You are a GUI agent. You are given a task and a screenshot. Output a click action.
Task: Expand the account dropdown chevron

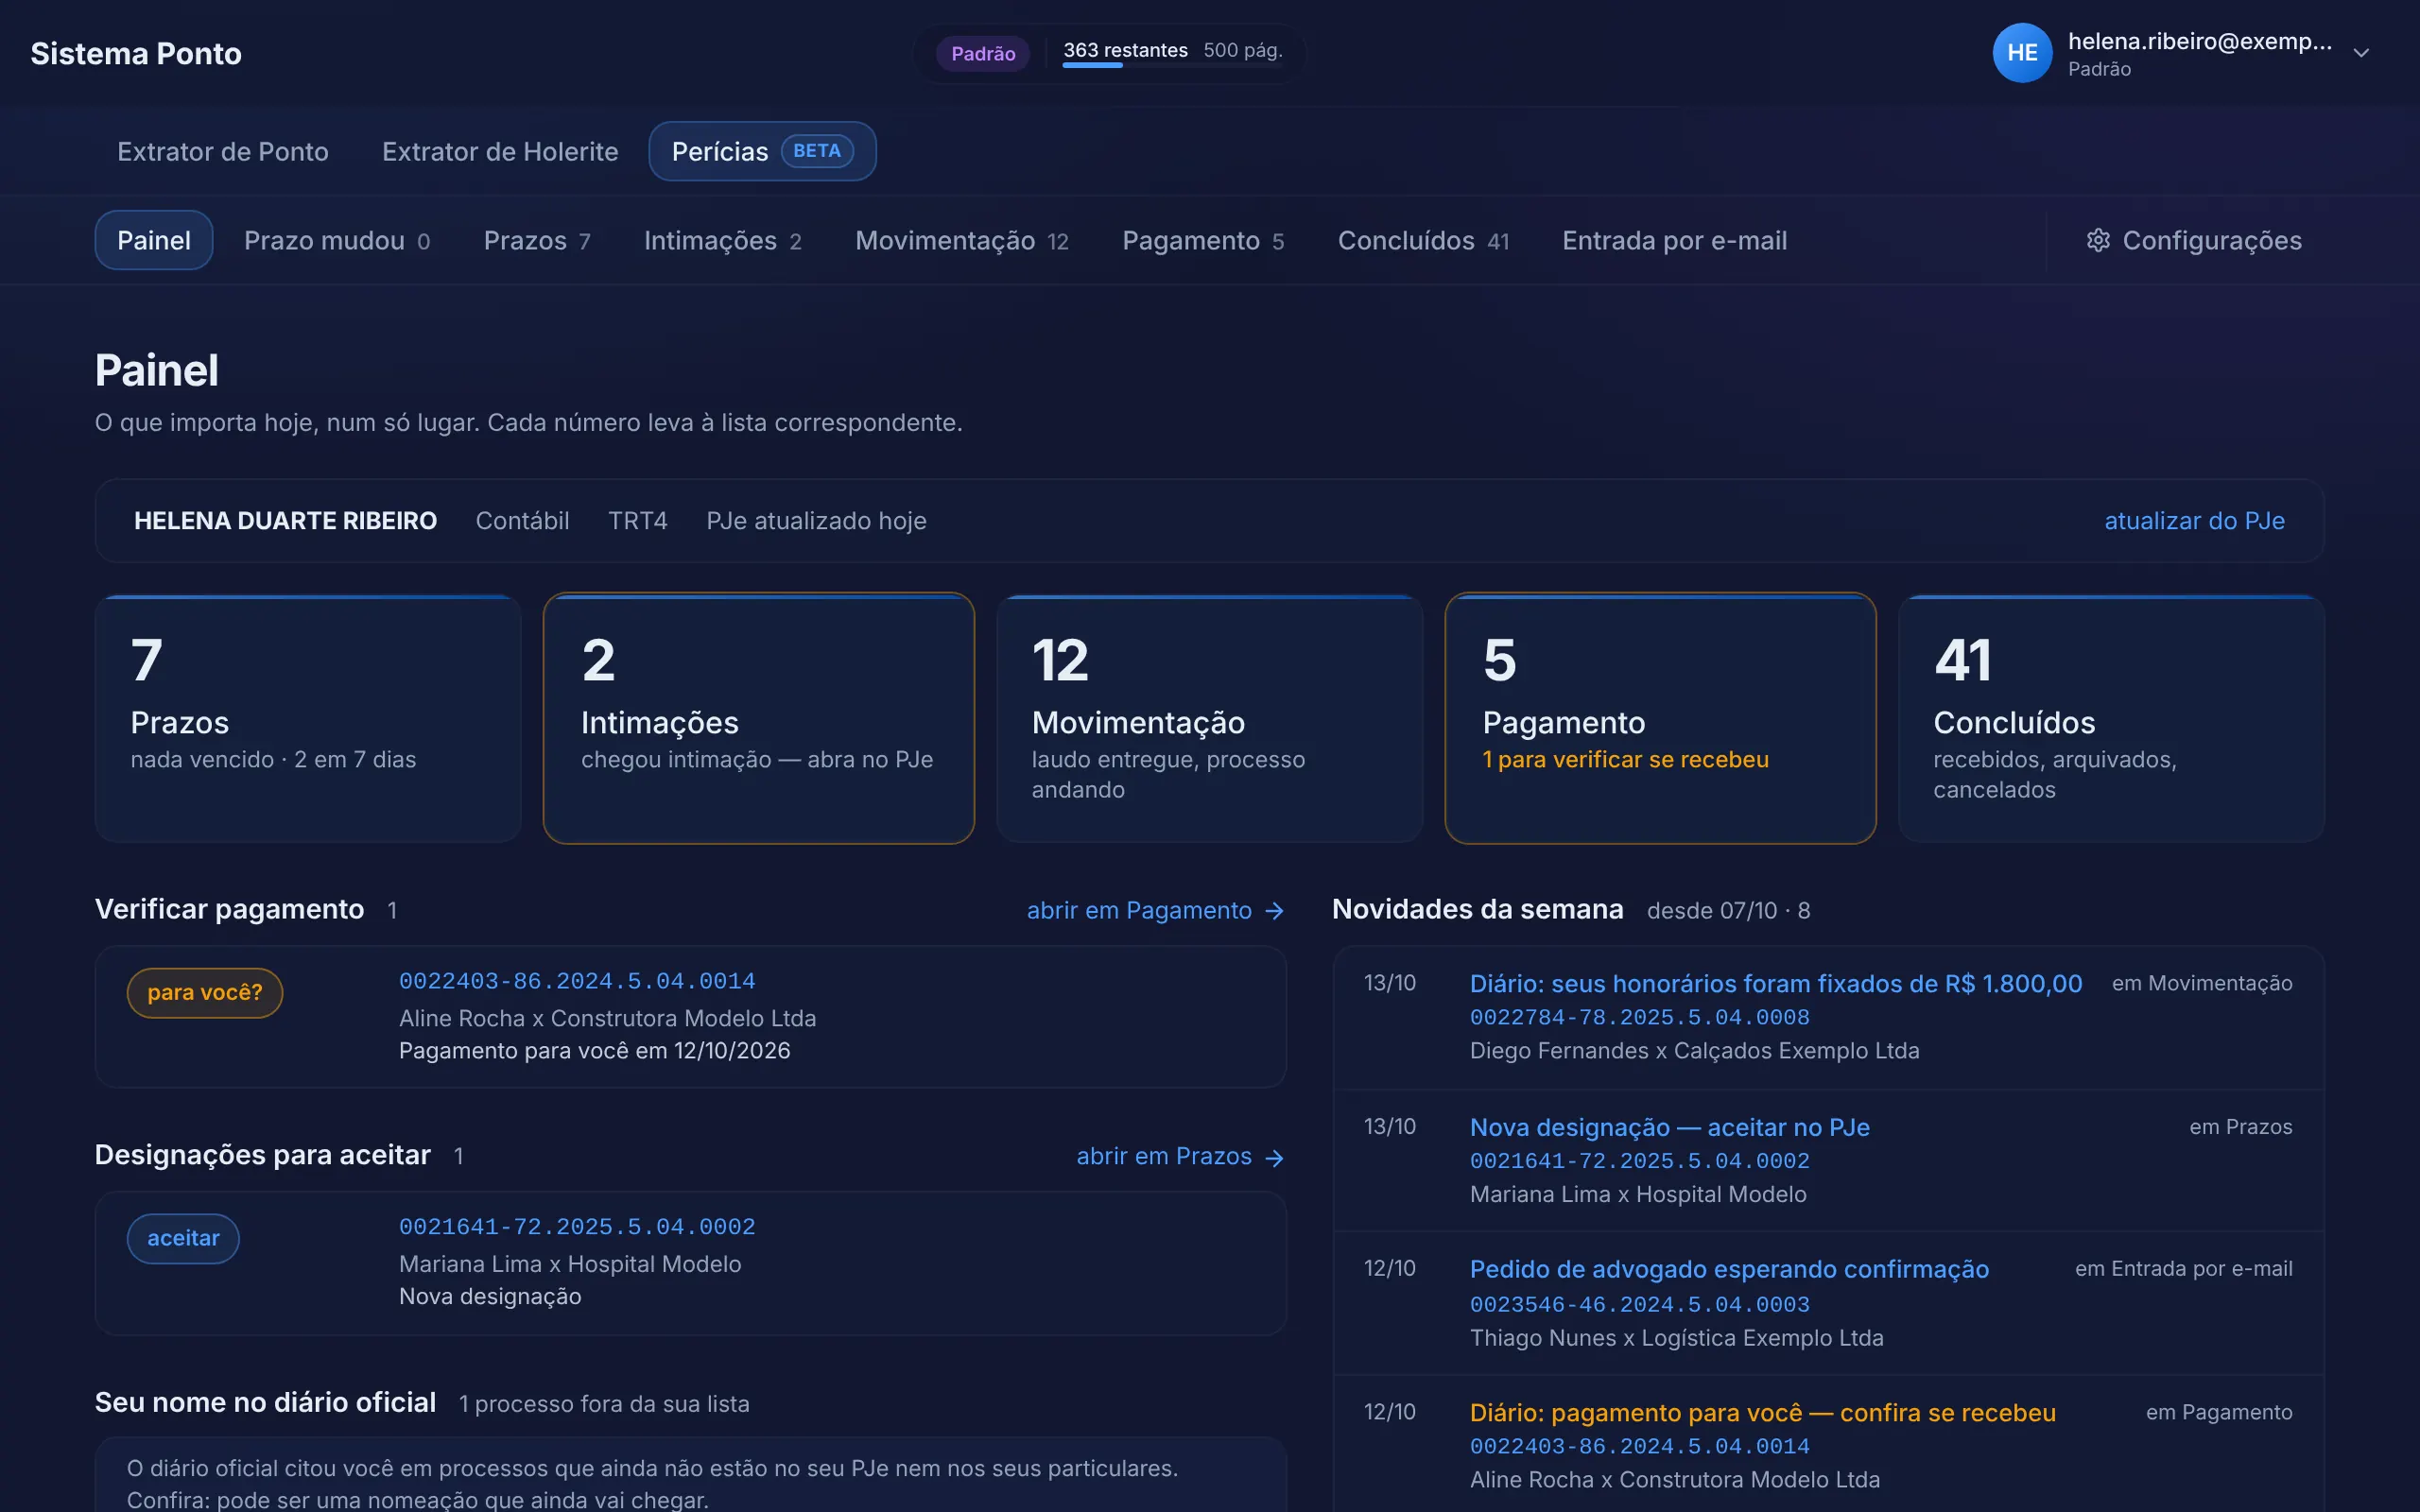tap(2361, 53)
